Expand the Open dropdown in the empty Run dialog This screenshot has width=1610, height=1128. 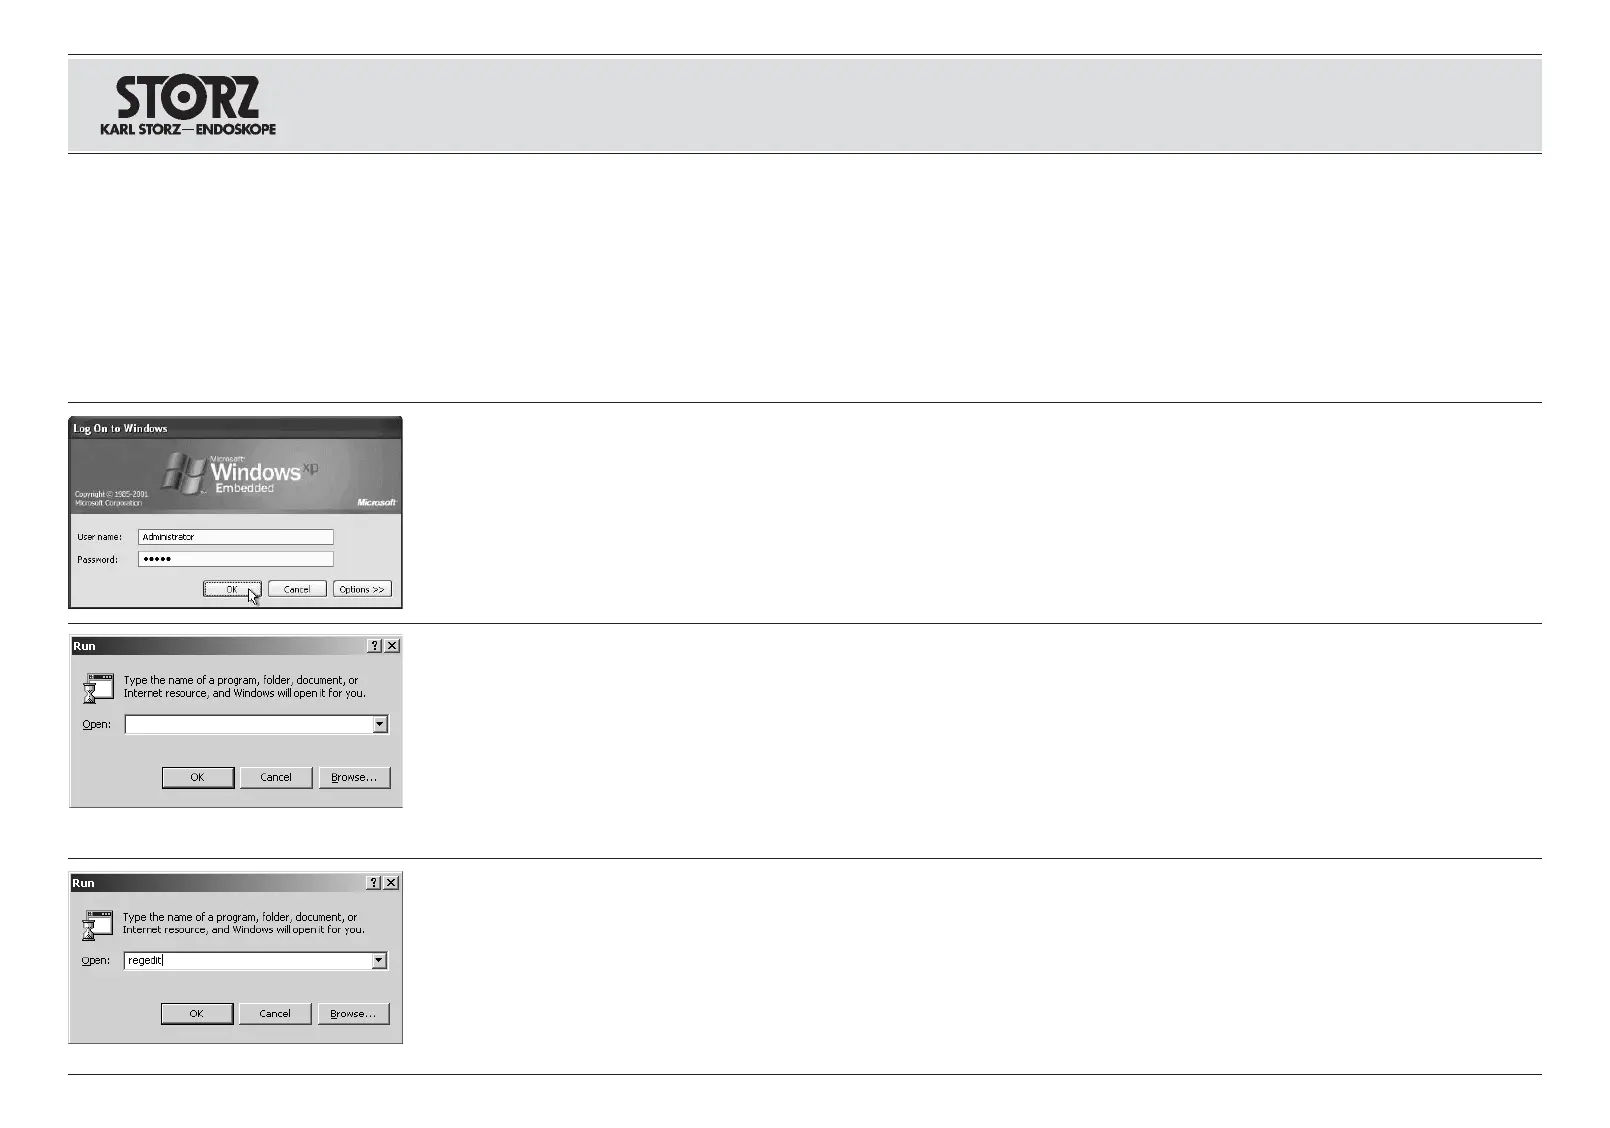380,724
